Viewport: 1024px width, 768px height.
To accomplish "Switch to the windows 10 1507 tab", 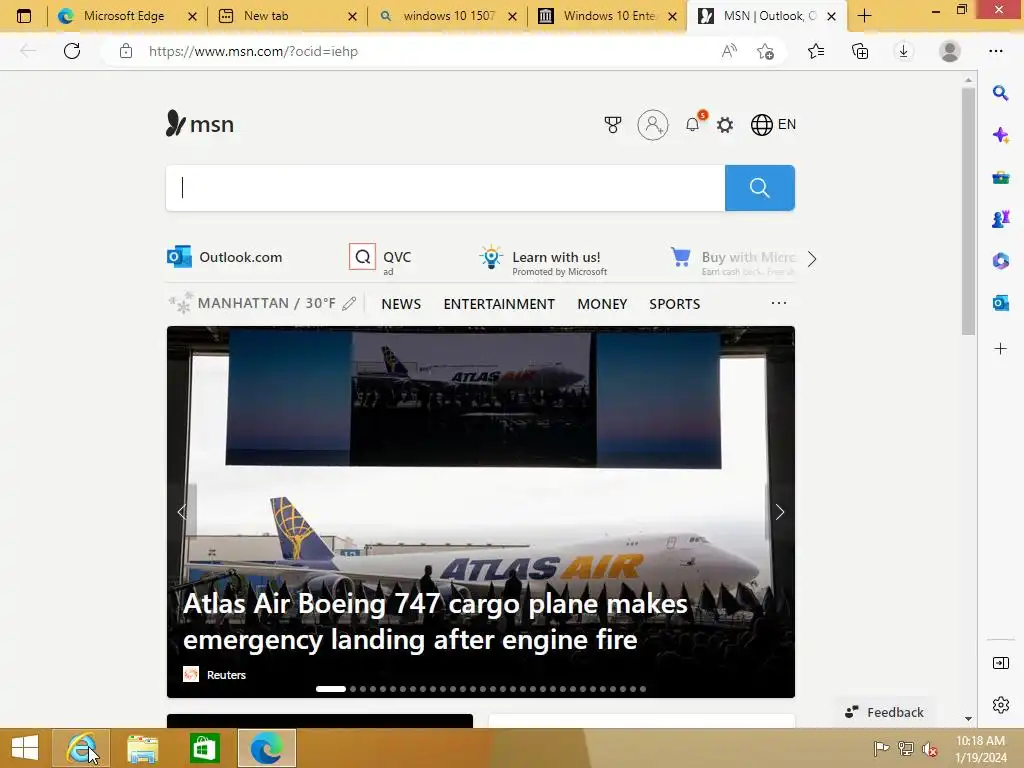I will point(449,16).
